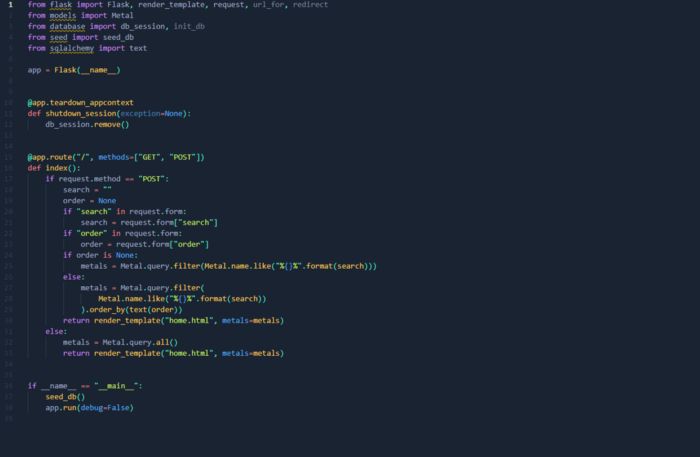Click line number 1 in the gutter
The image size is (700, 457).
coord(10,5)
